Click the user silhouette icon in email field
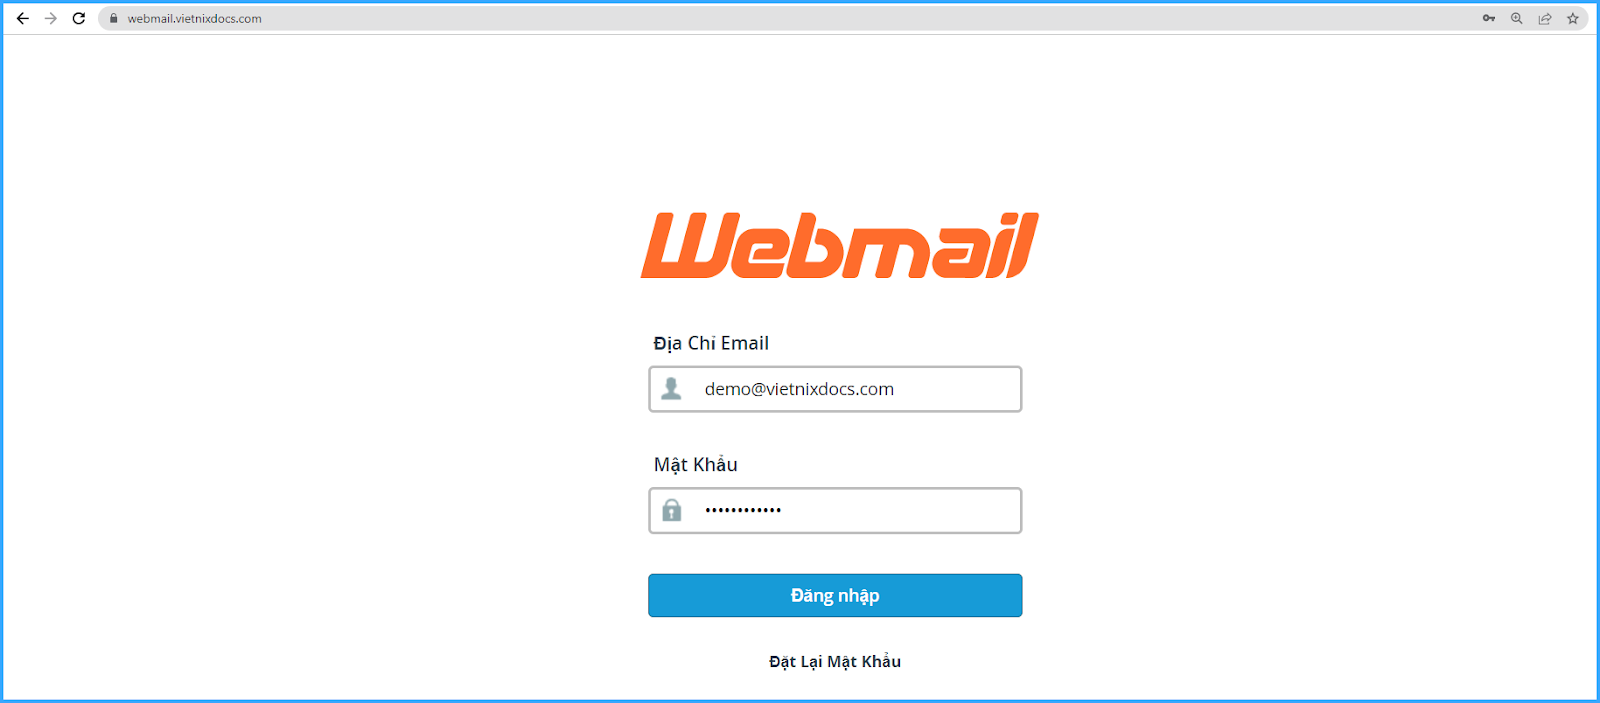Viewport: 1600px width, 703px height. [x=672, y=388]
